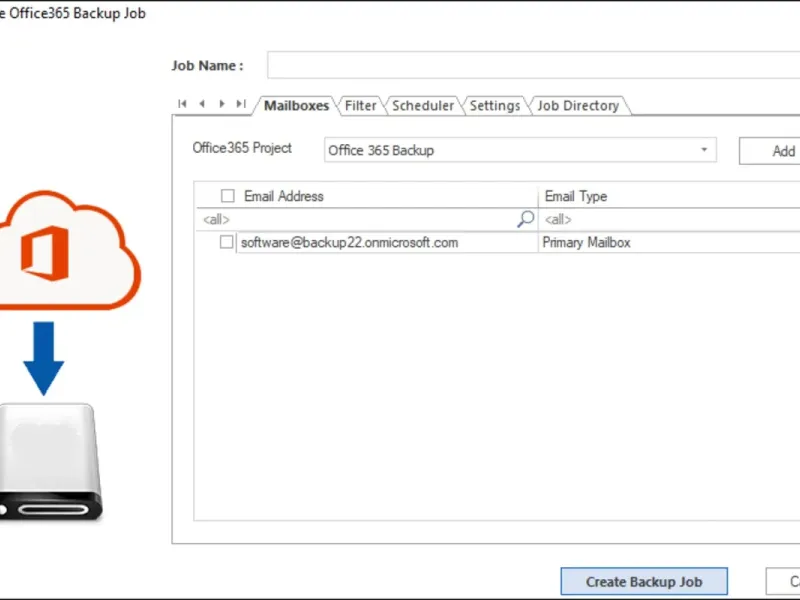Open the Job Directory tab
The height and width of the screenshot is (600, 800).
578,106
